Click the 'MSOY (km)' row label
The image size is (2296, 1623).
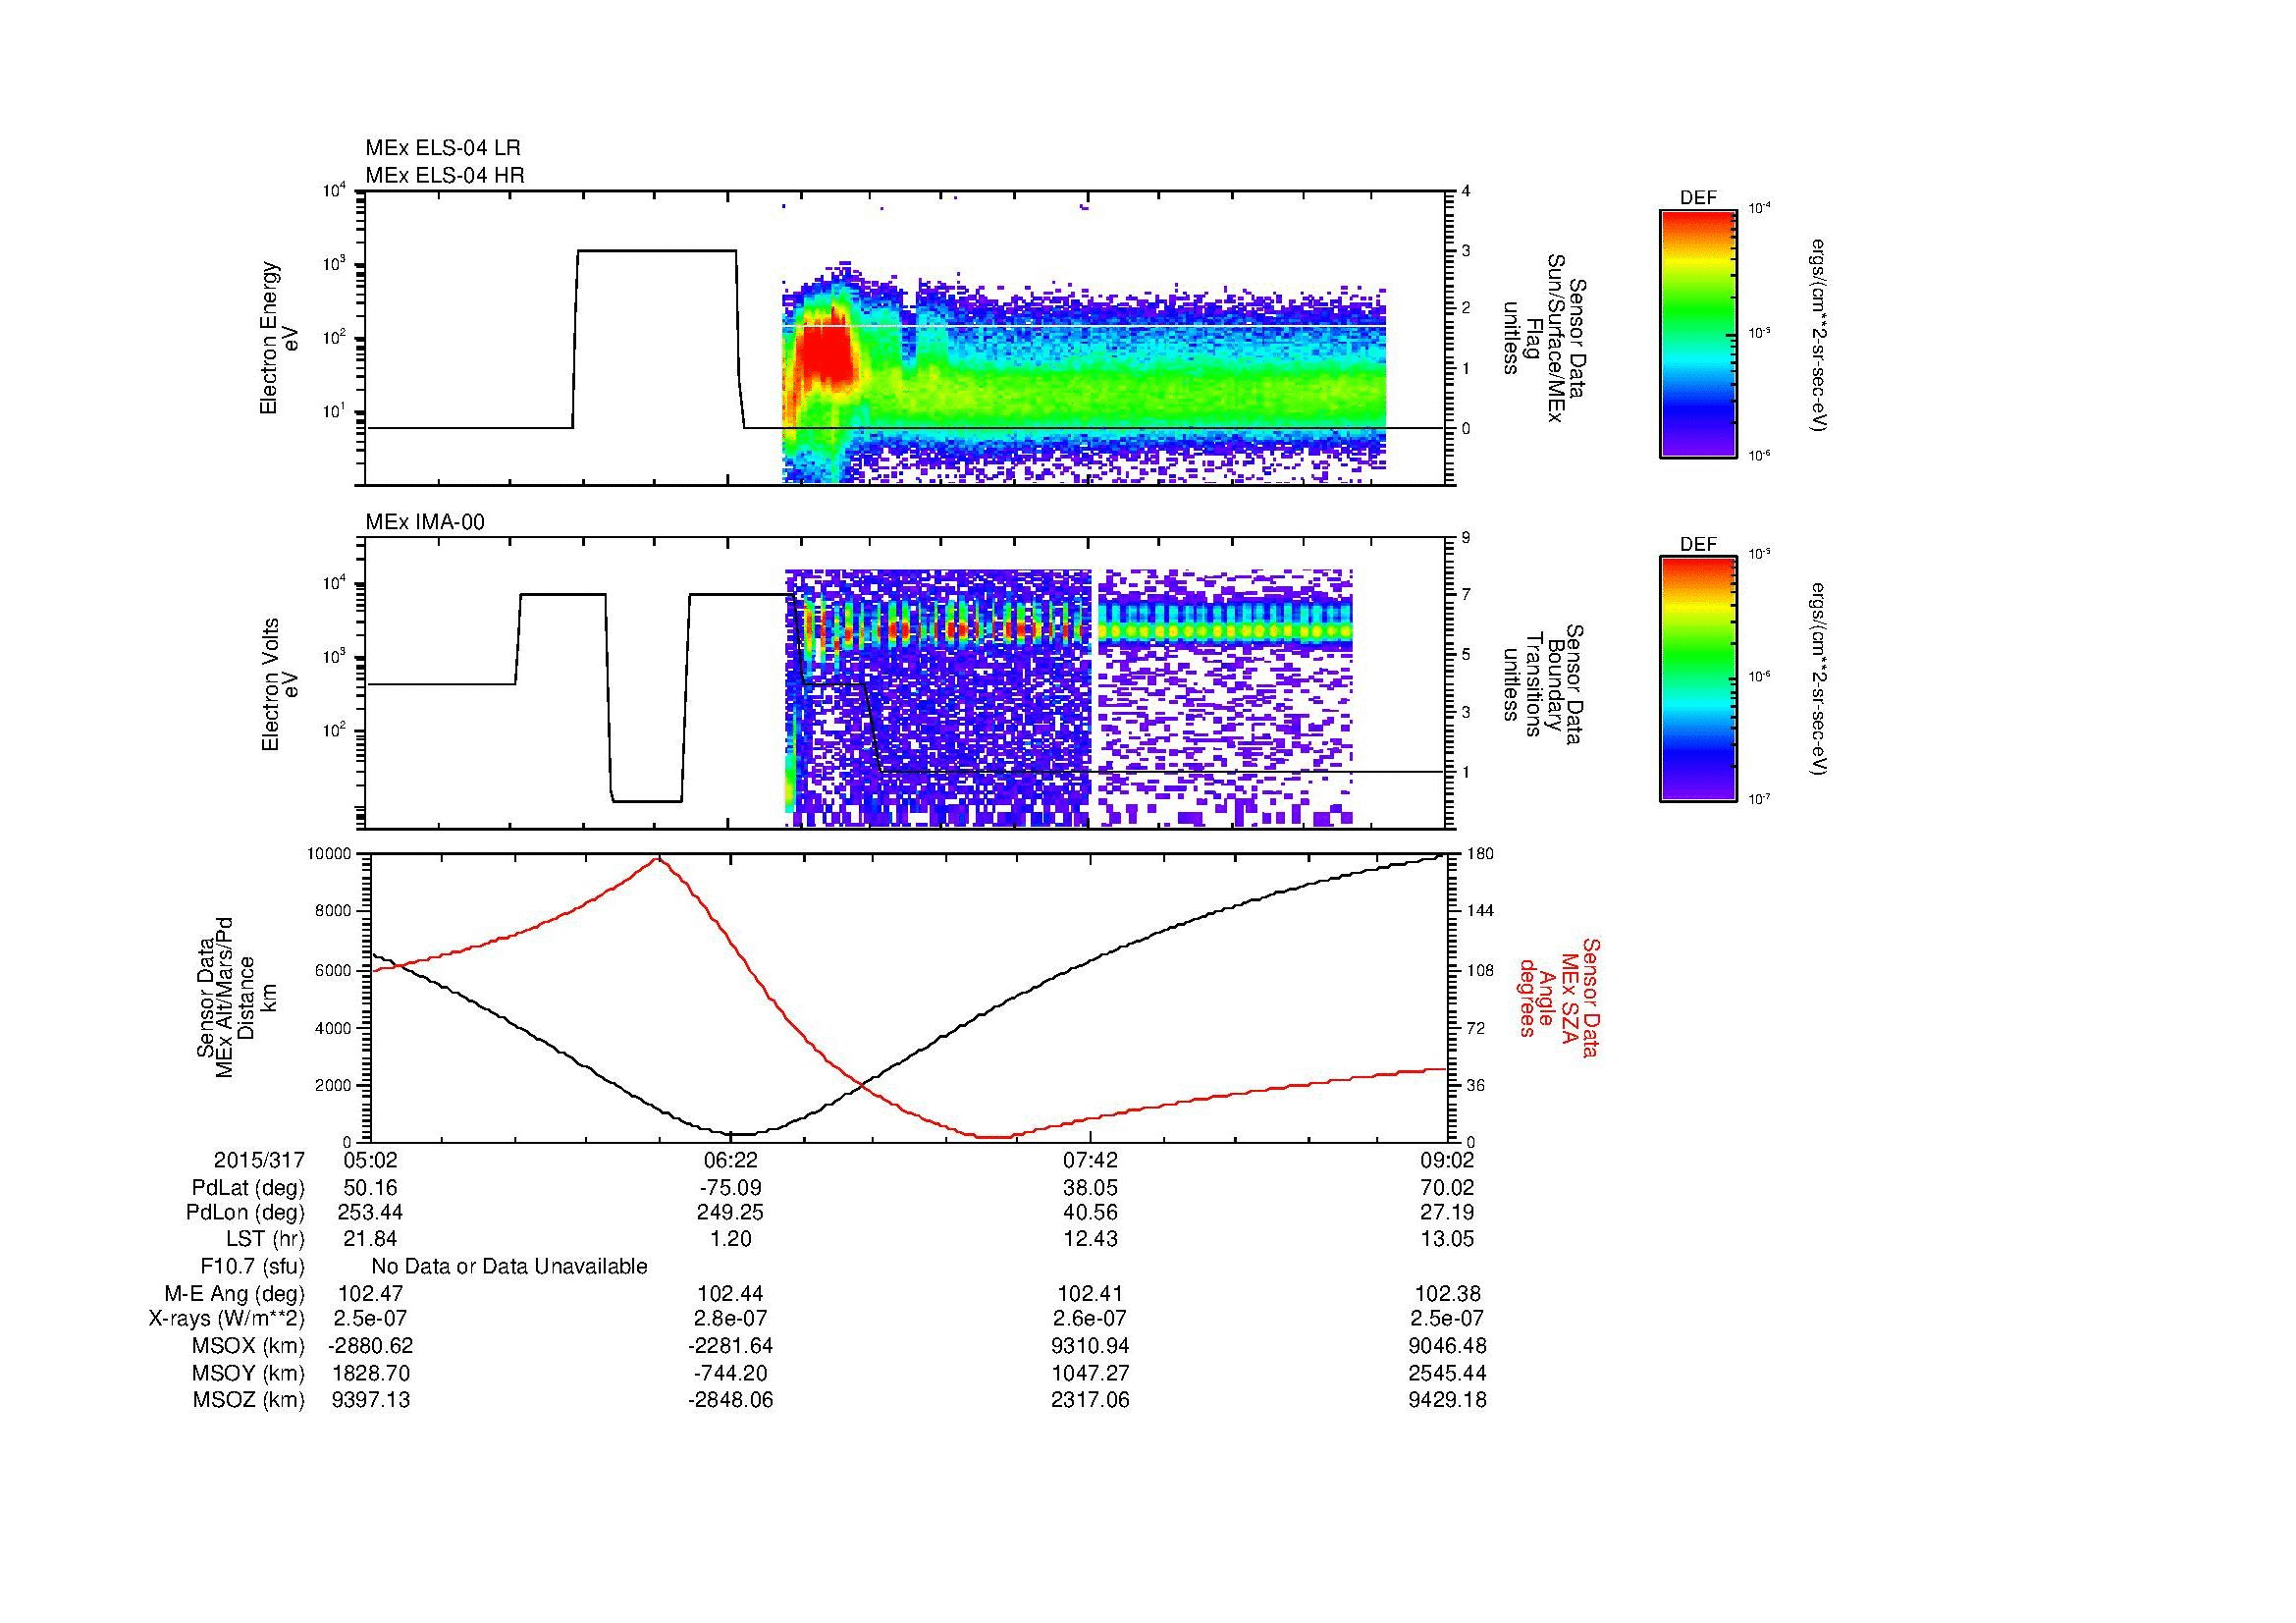(249, 1373)
